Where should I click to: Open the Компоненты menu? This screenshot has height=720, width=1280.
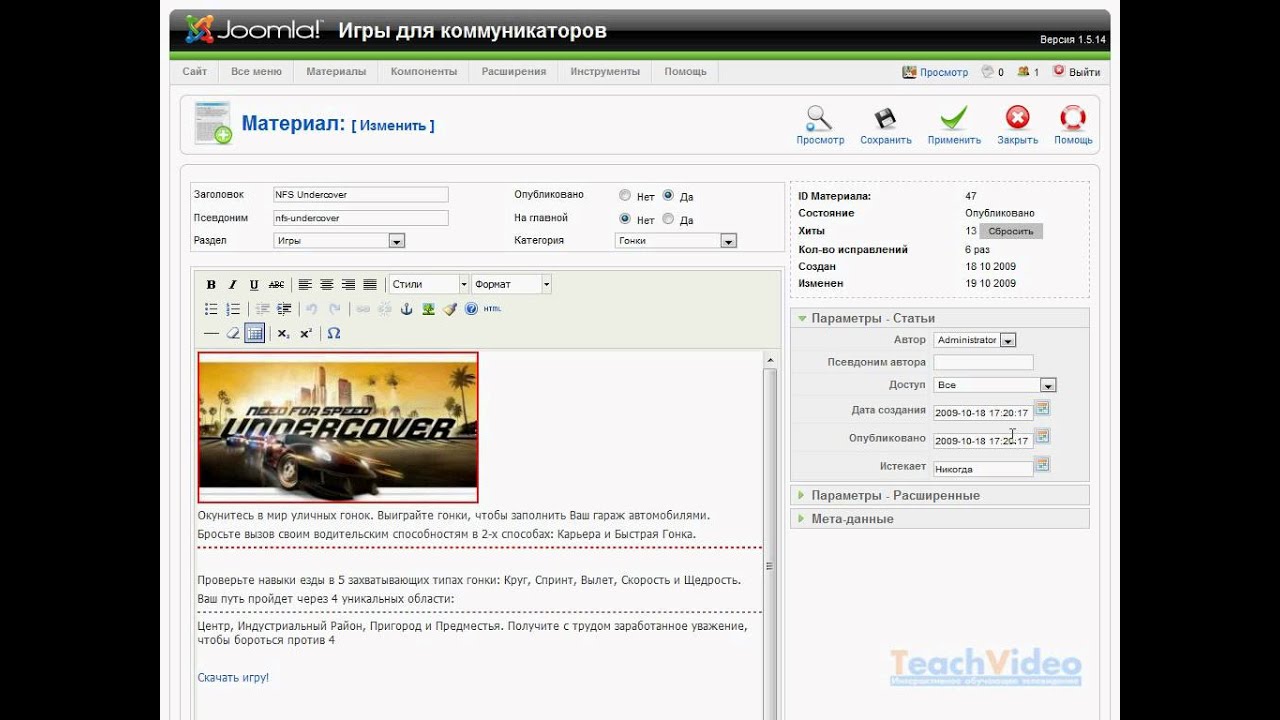pyautogui.click(x=424, y=72)
